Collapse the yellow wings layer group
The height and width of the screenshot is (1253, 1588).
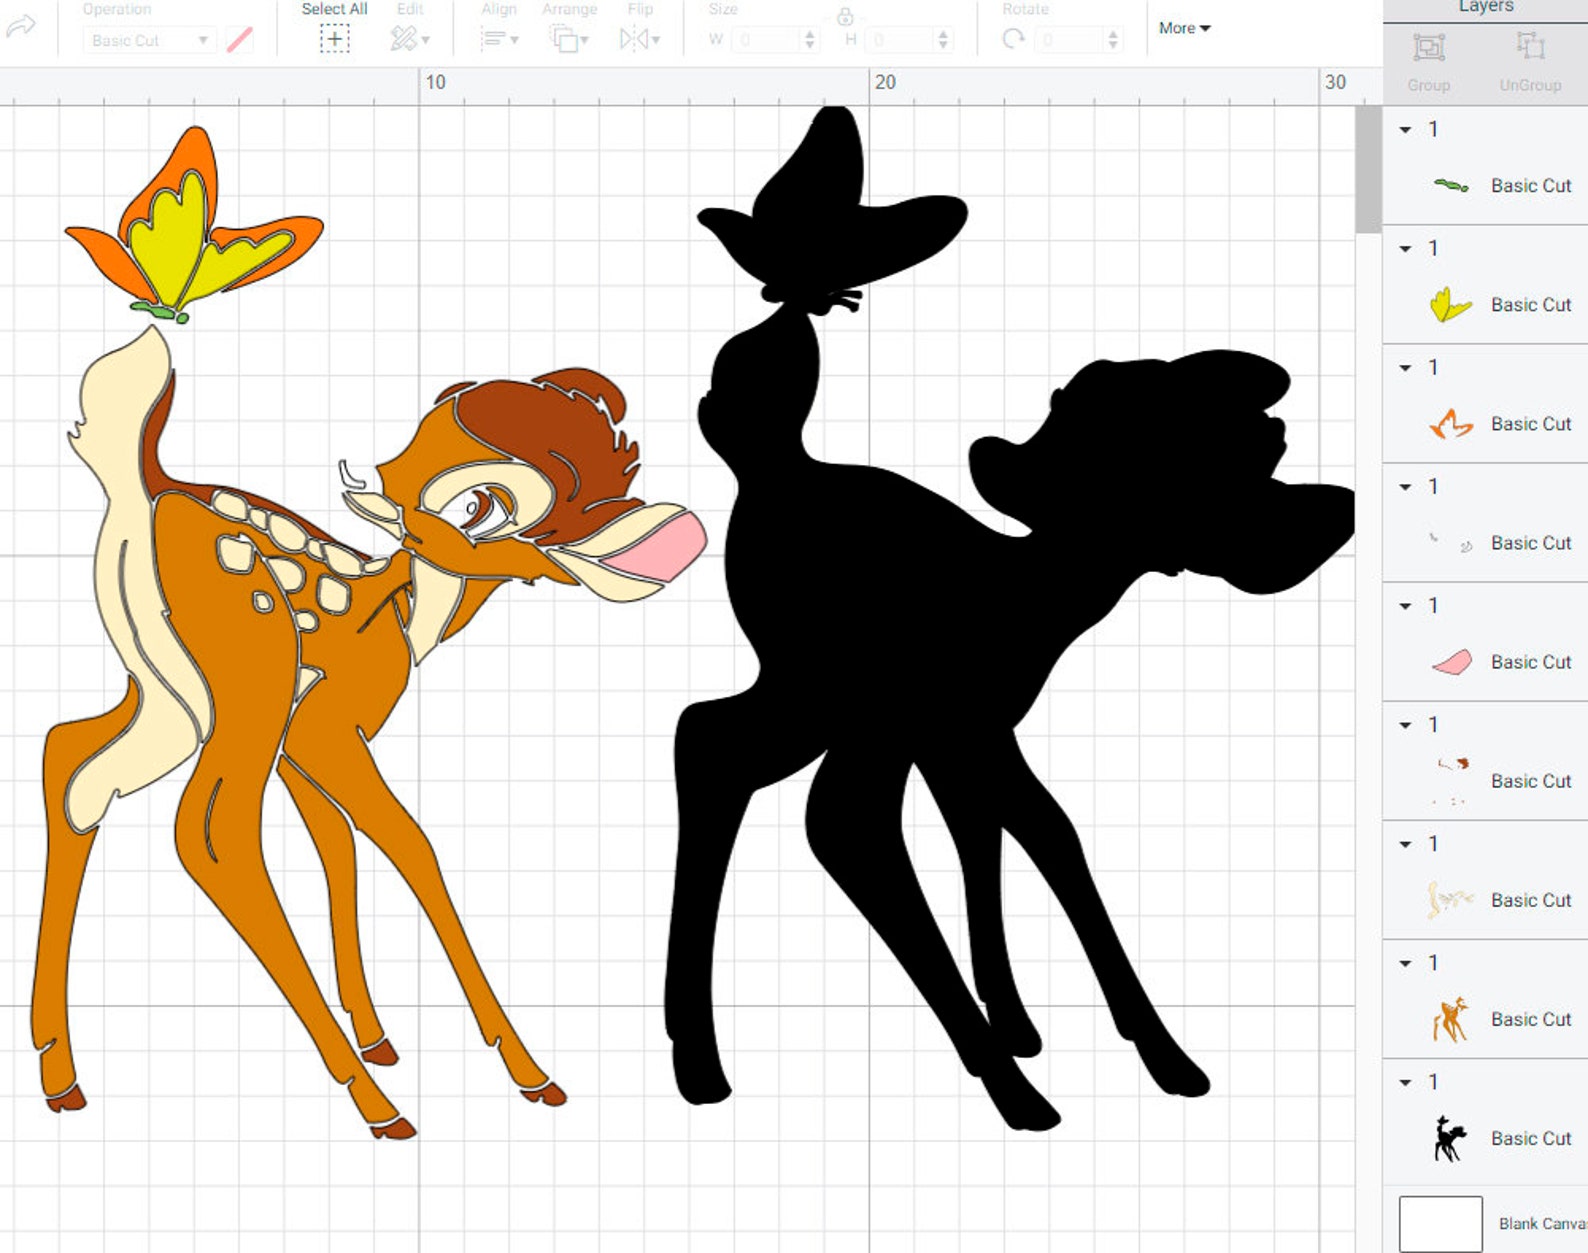tap(1405, 249)
